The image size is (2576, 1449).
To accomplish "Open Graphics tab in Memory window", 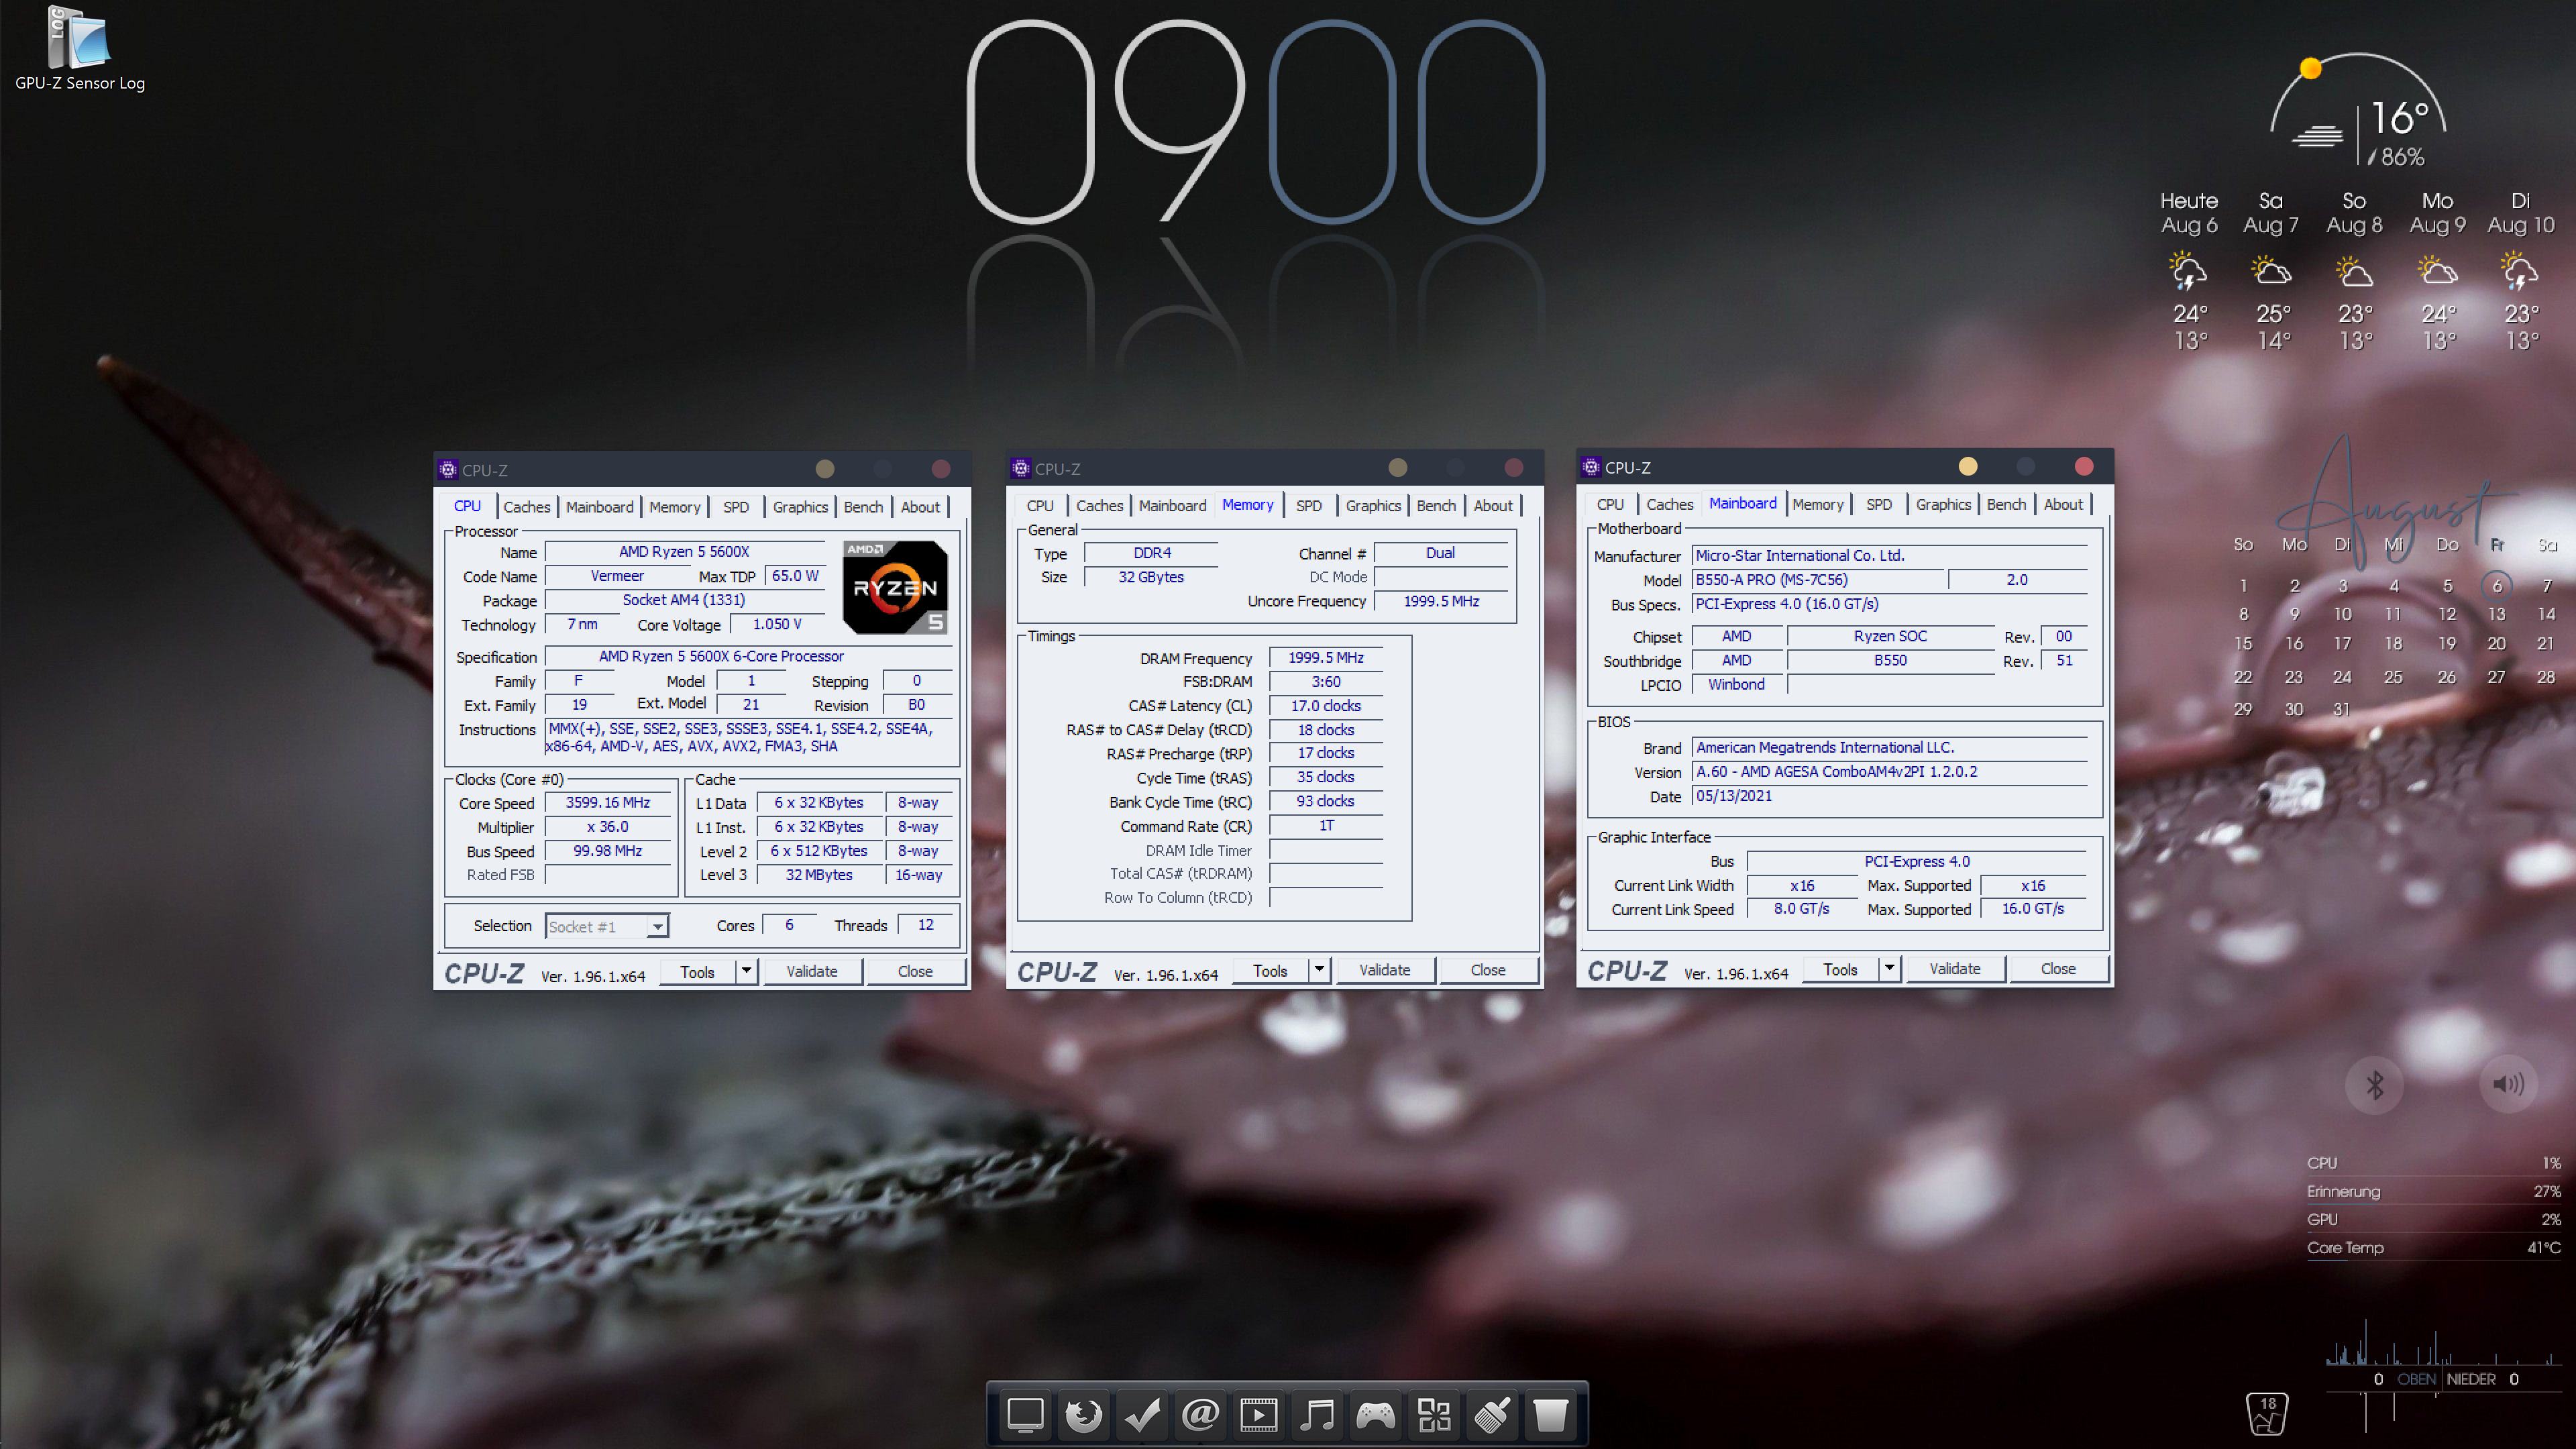I will coord(1373,506).
